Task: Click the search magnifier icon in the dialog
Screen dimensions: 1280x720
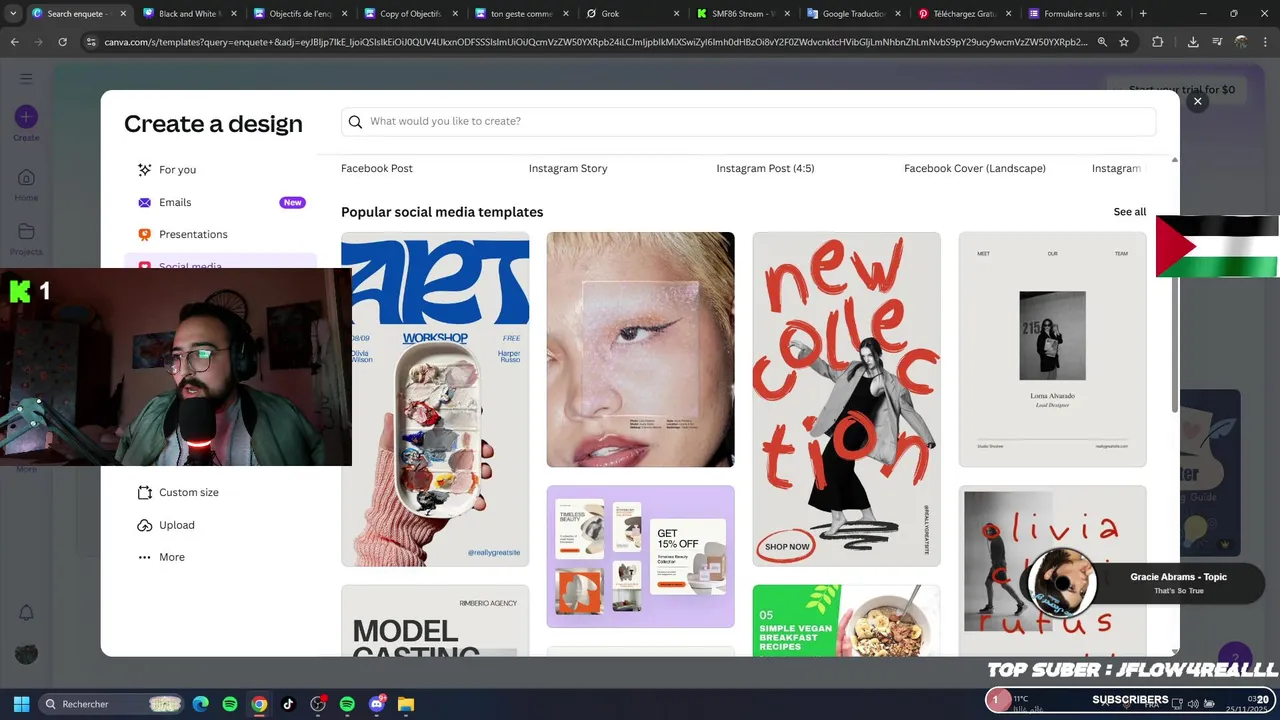Action: pos(355,121)
